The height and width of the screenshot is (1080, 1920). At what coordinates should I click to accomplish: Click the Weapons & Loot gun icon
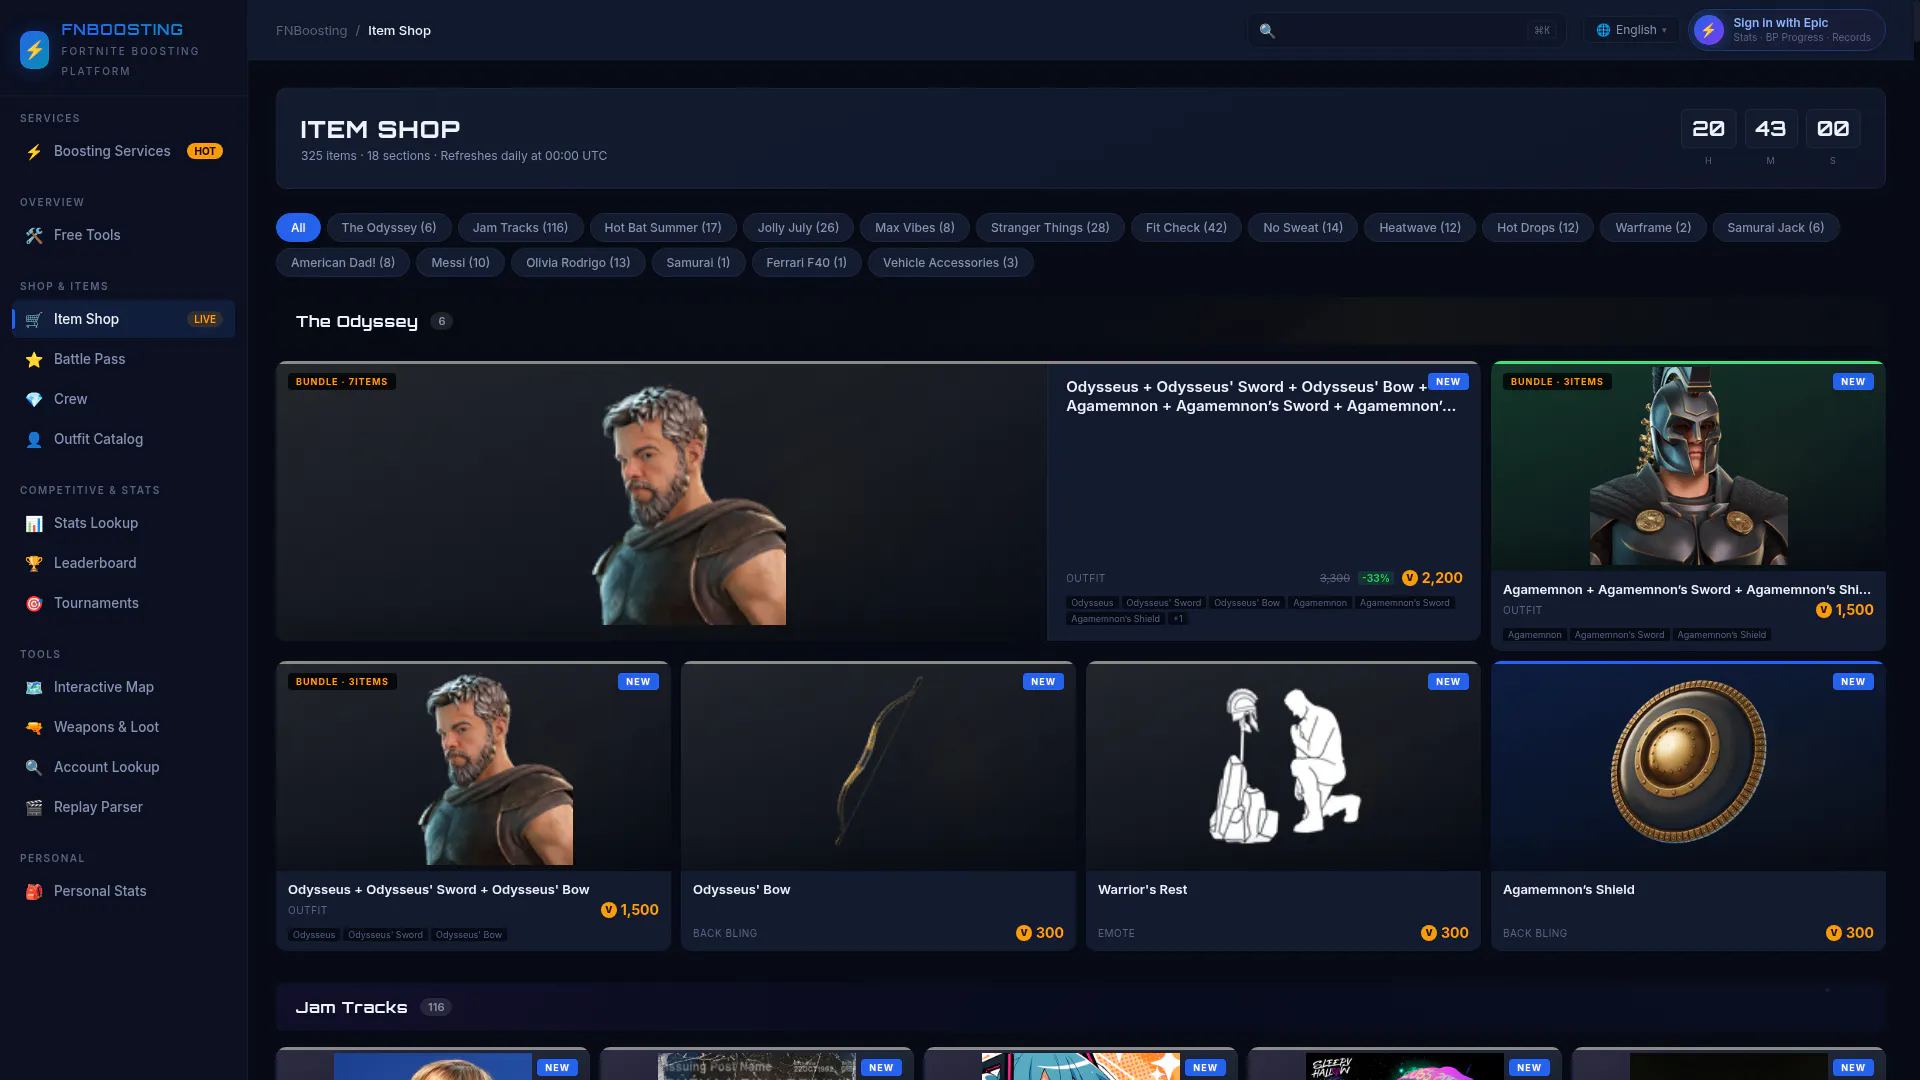click(x=34, y=728)
